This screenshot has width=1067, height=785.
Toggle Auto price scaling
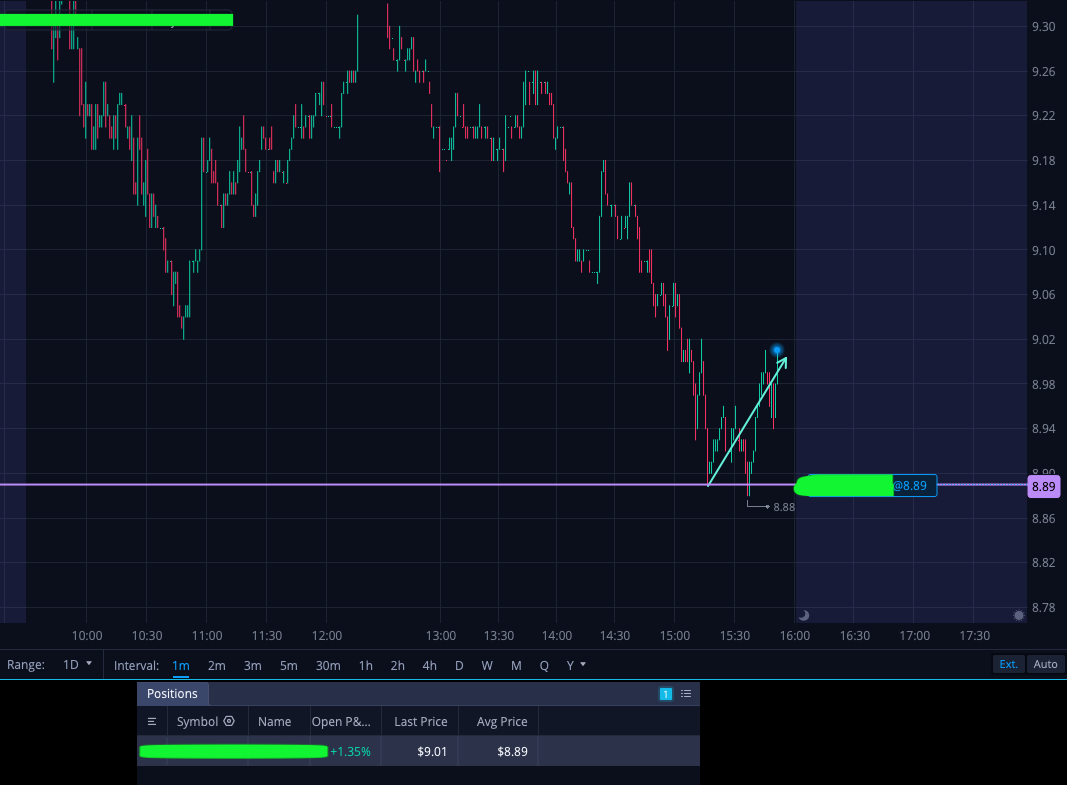pos(1045,664)
